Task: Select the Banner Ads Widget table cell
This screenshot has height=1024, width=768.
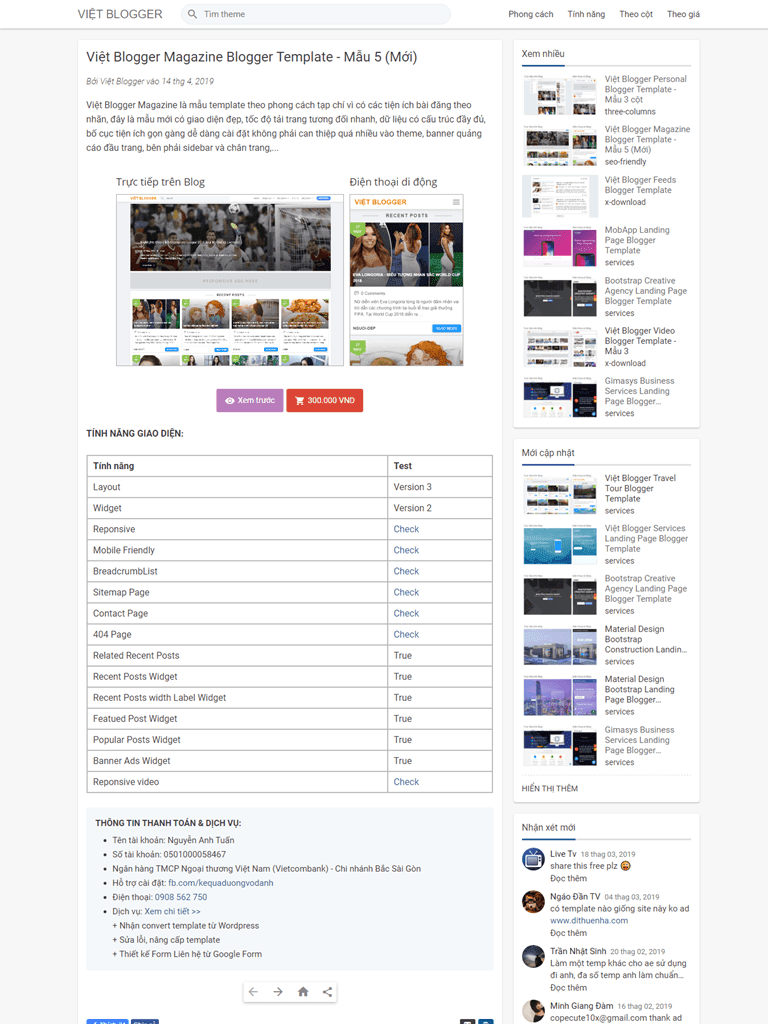Action: click(x=237, y=761)
